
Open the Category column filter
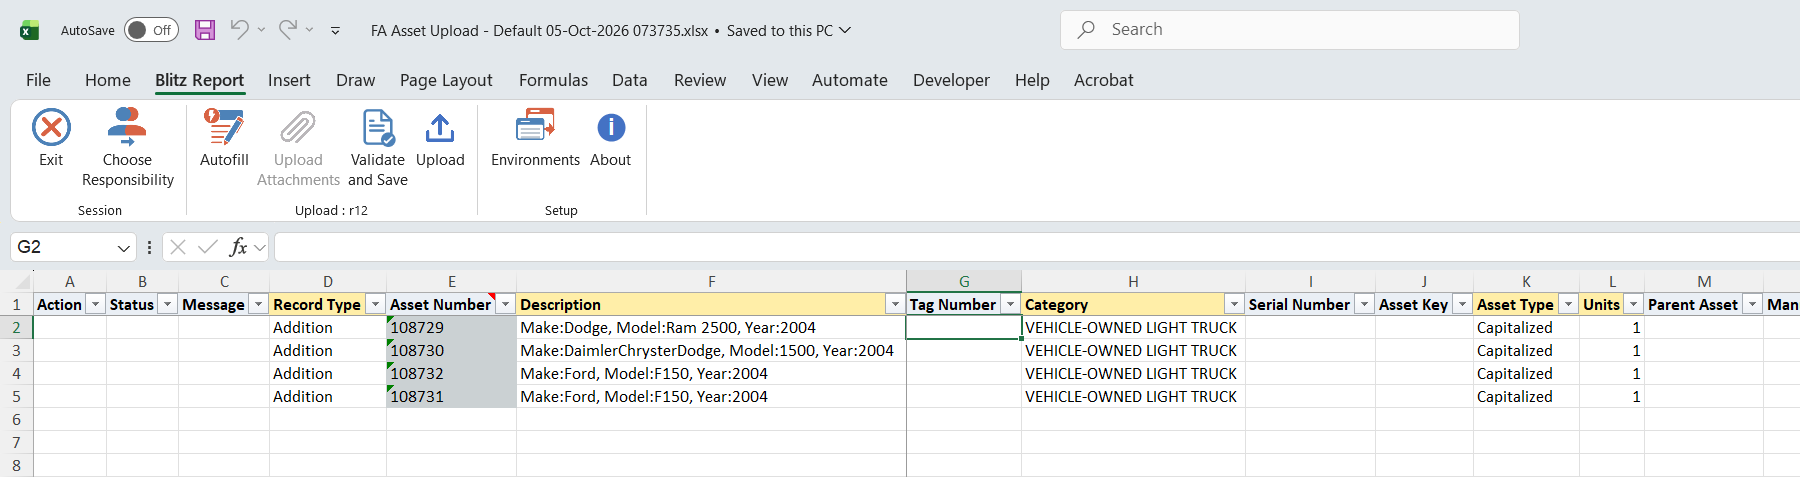click(1234, 304)
